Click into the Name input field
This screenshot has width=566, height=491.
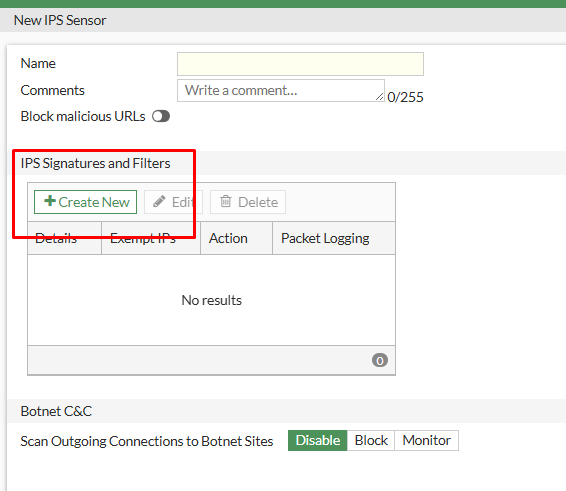pos(300,64)
